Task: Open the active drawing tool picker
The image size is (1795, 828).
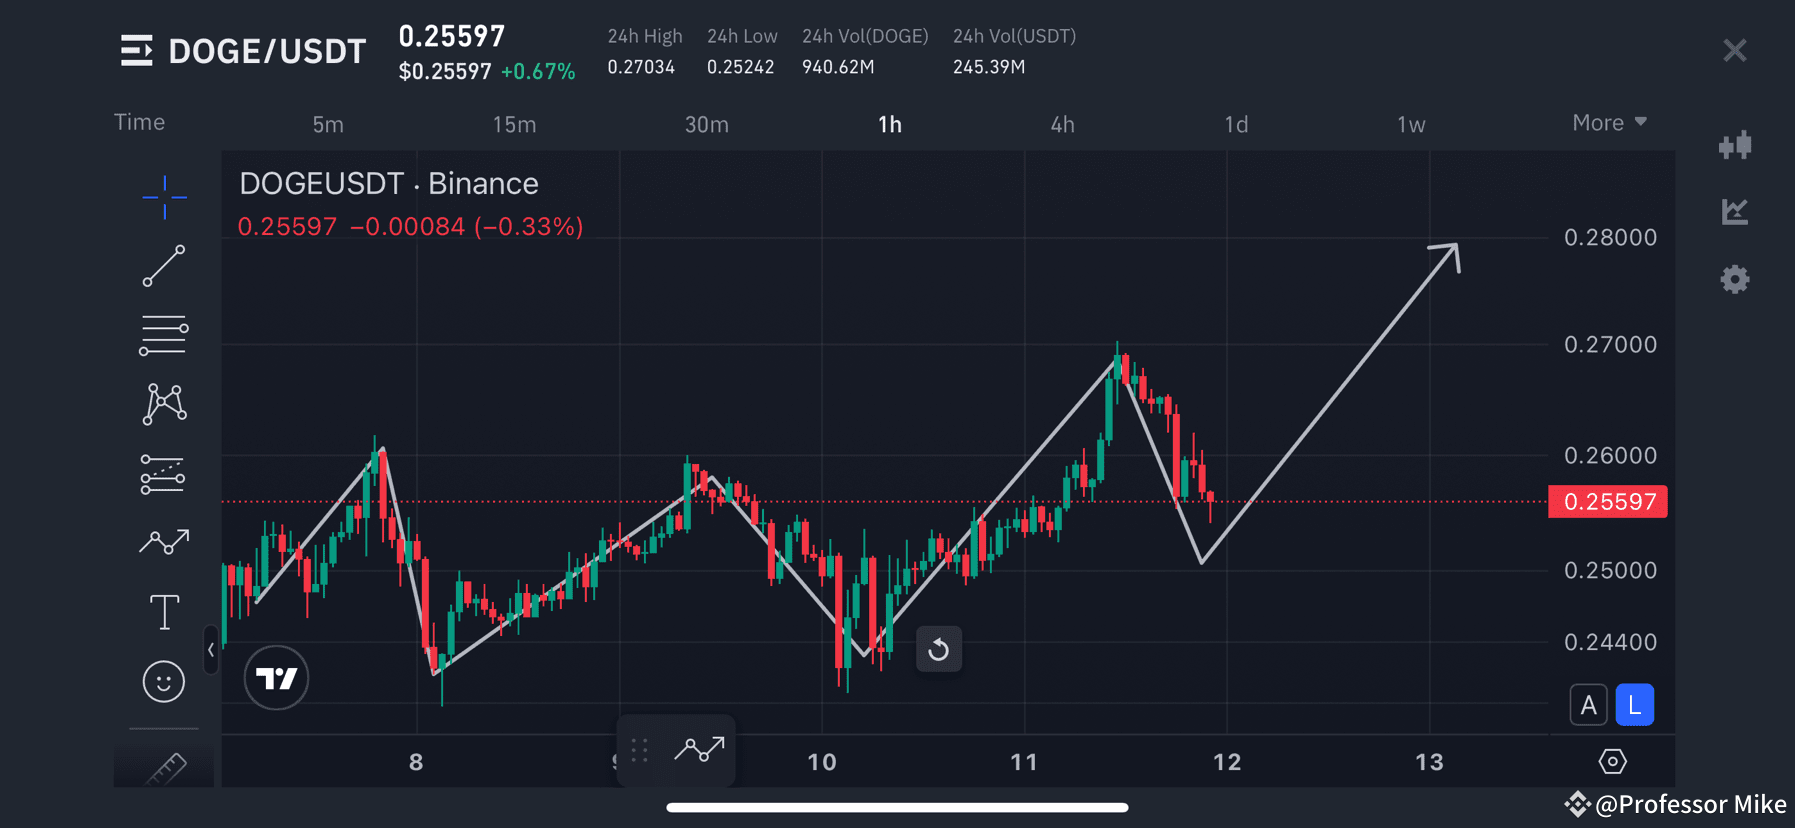Action: coord(700,750)
